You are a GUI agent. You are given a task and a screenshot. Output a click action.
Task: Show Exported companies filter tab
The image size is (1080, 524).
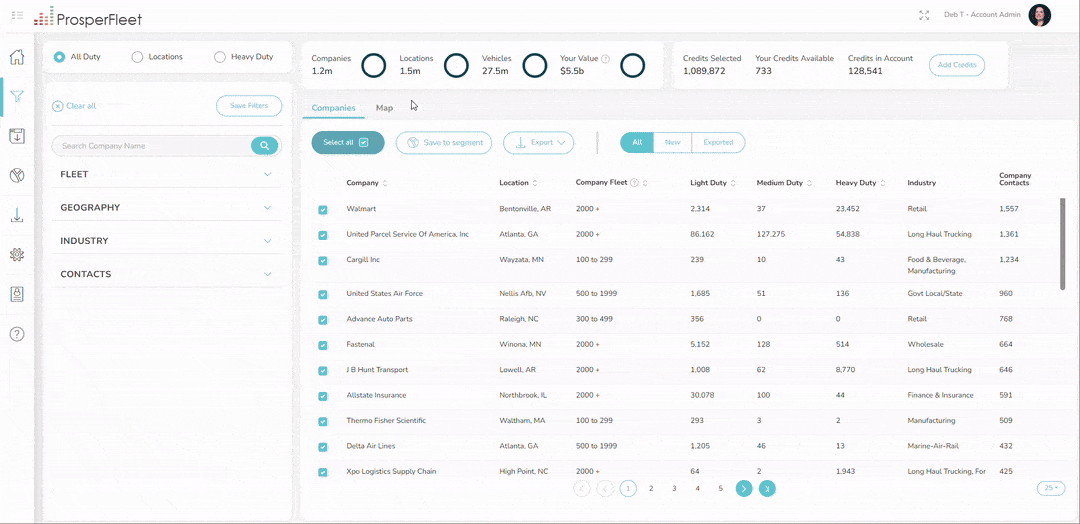tap(718, 143)
